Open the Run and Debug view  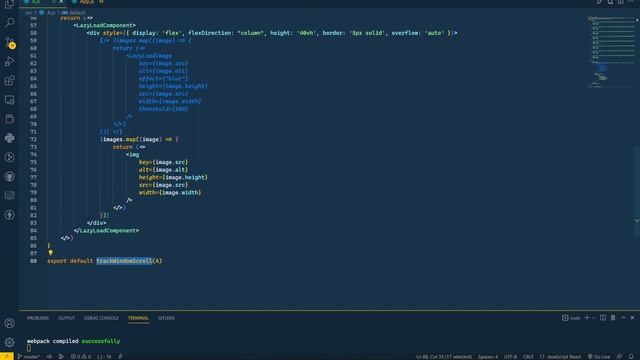pyautogui.click(x=9, y=61)
